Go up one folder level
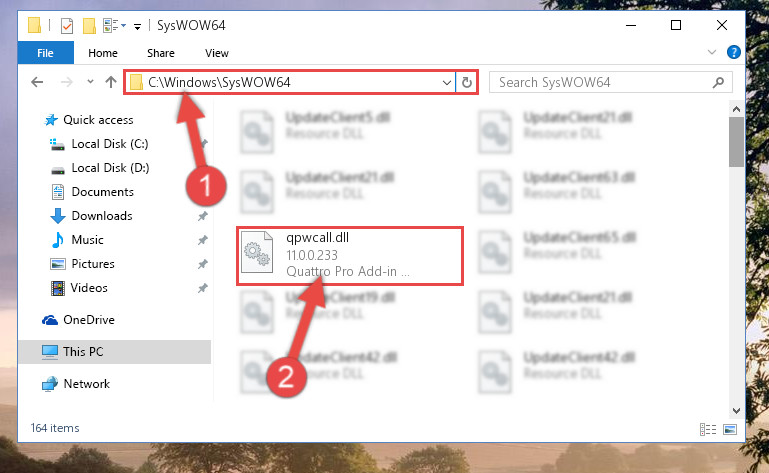Screen dimensions: 769x473 coord(111,82)
